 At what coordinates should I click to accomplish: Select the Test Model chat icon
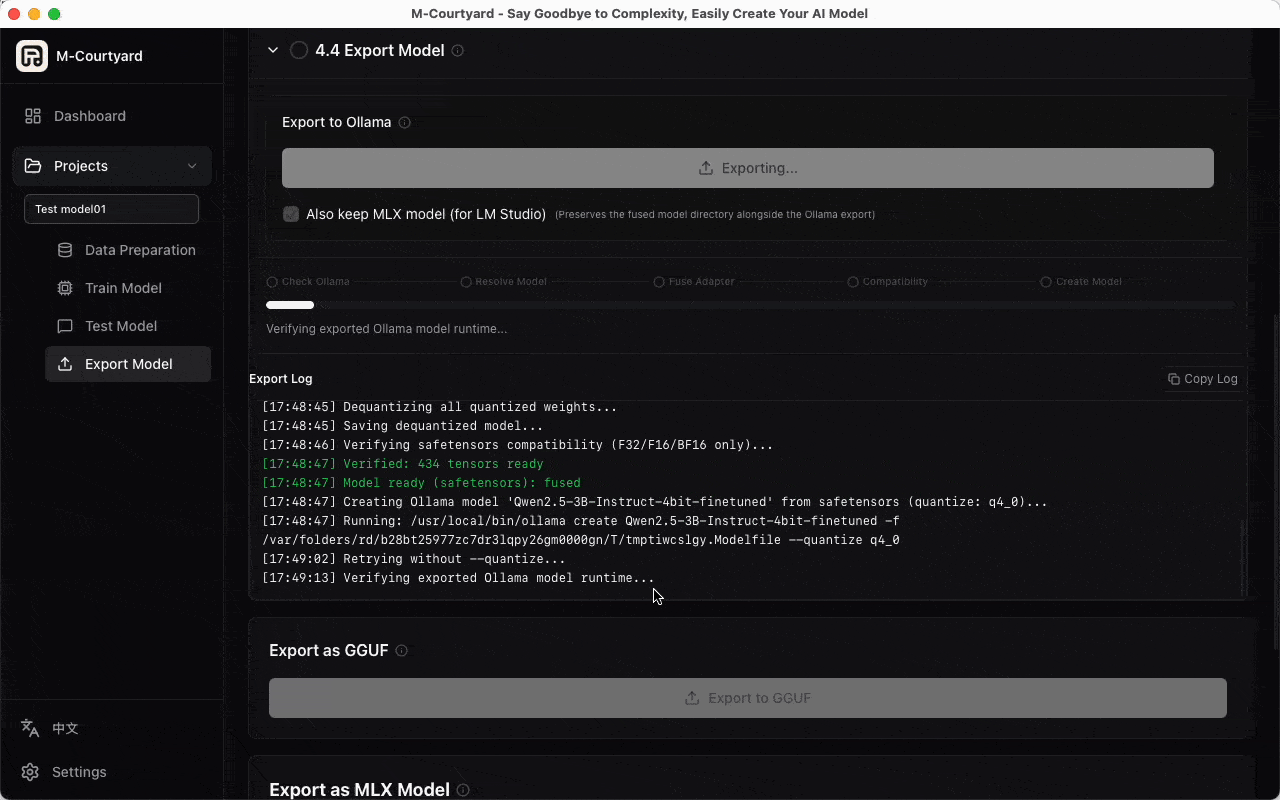tap(65, 326)
